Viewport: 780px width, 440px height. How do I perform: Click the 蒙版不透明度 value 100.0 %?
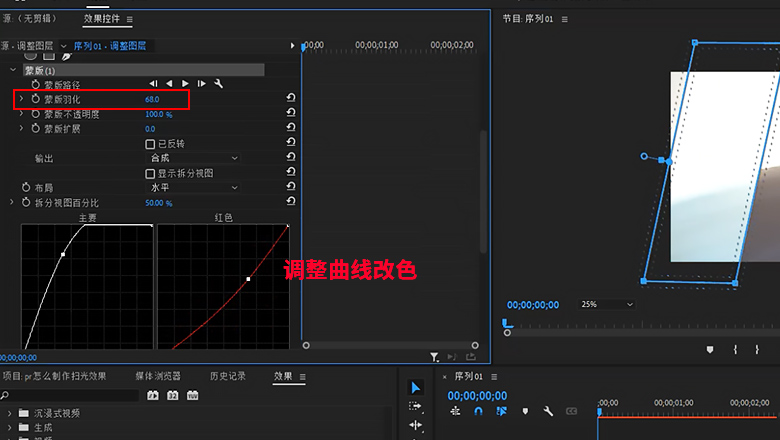point(159,114)
